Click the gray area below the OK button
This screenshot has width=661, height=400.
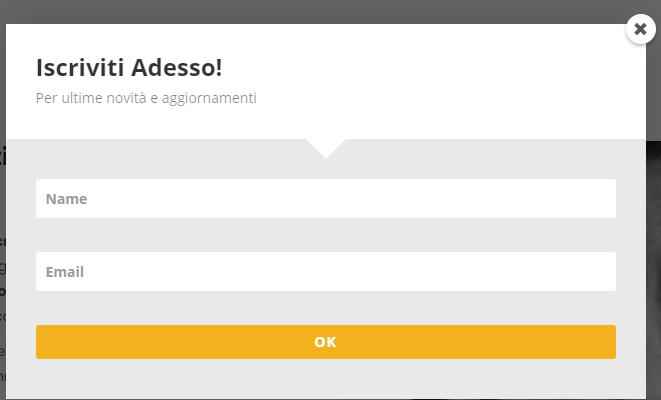pyautogui.click(x=325, y=380)
